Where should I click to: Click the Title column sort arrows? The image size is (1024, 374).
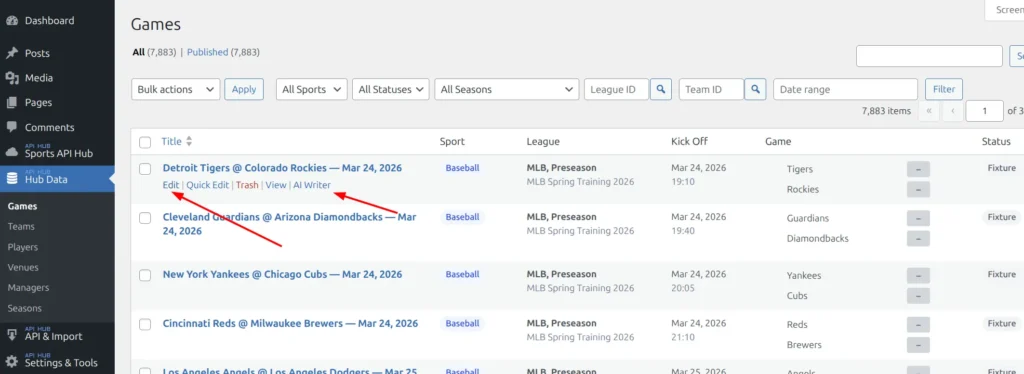(189, 141)
